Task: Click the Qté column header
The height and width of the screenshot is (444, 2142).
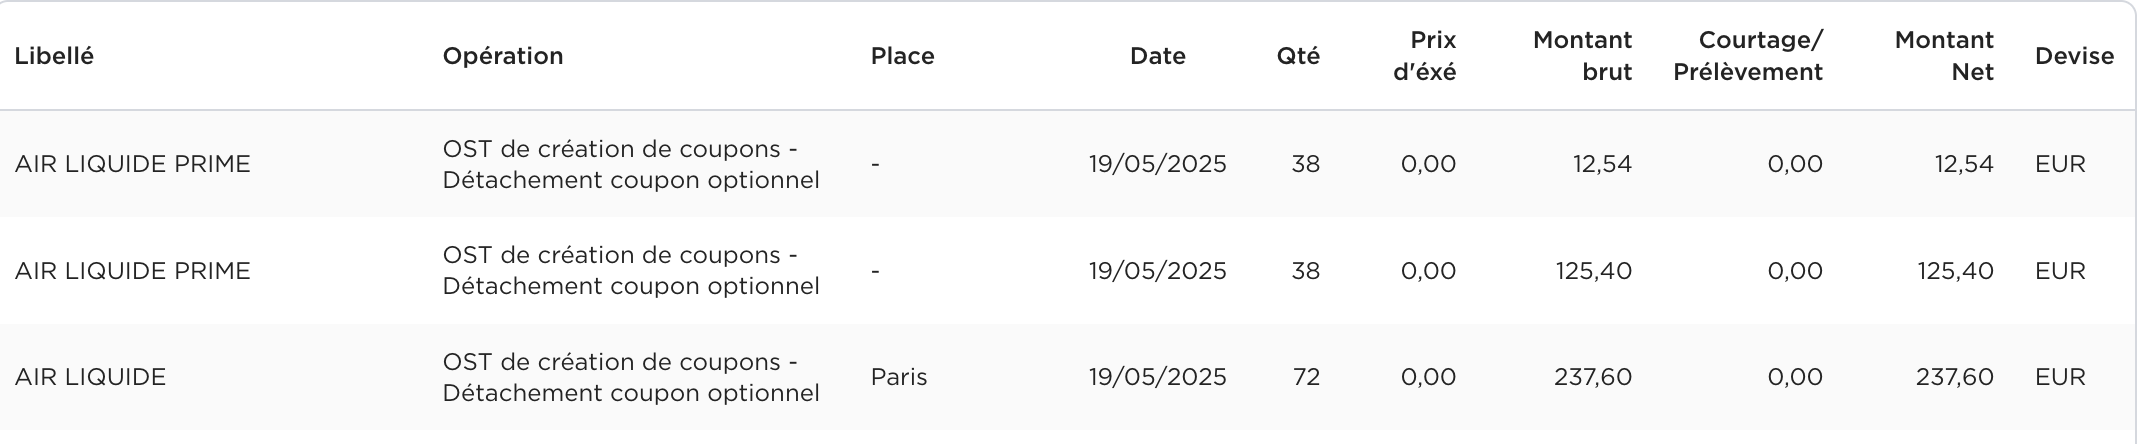Action: click(x=1298, y=56)
